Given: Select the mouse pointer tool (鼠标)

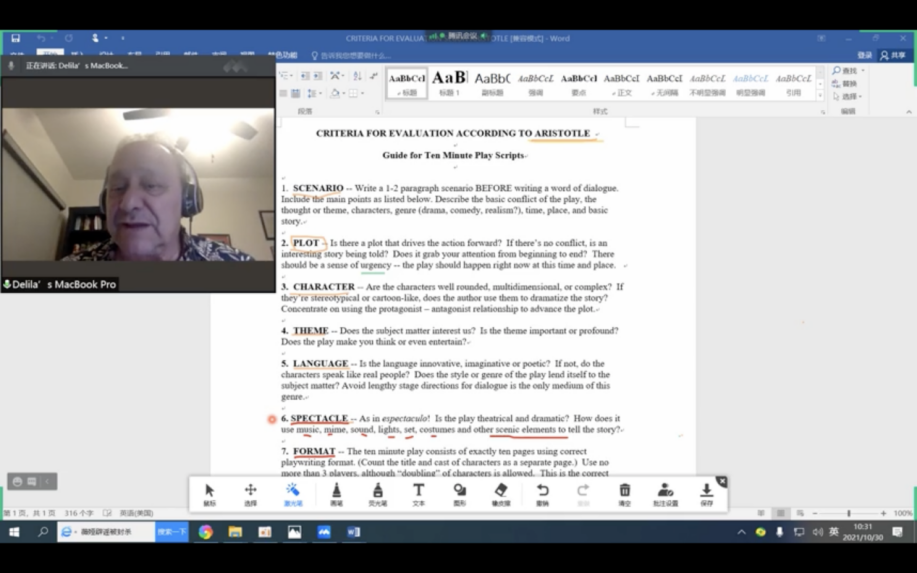Looking at the screenshot, I should point(209,493).
